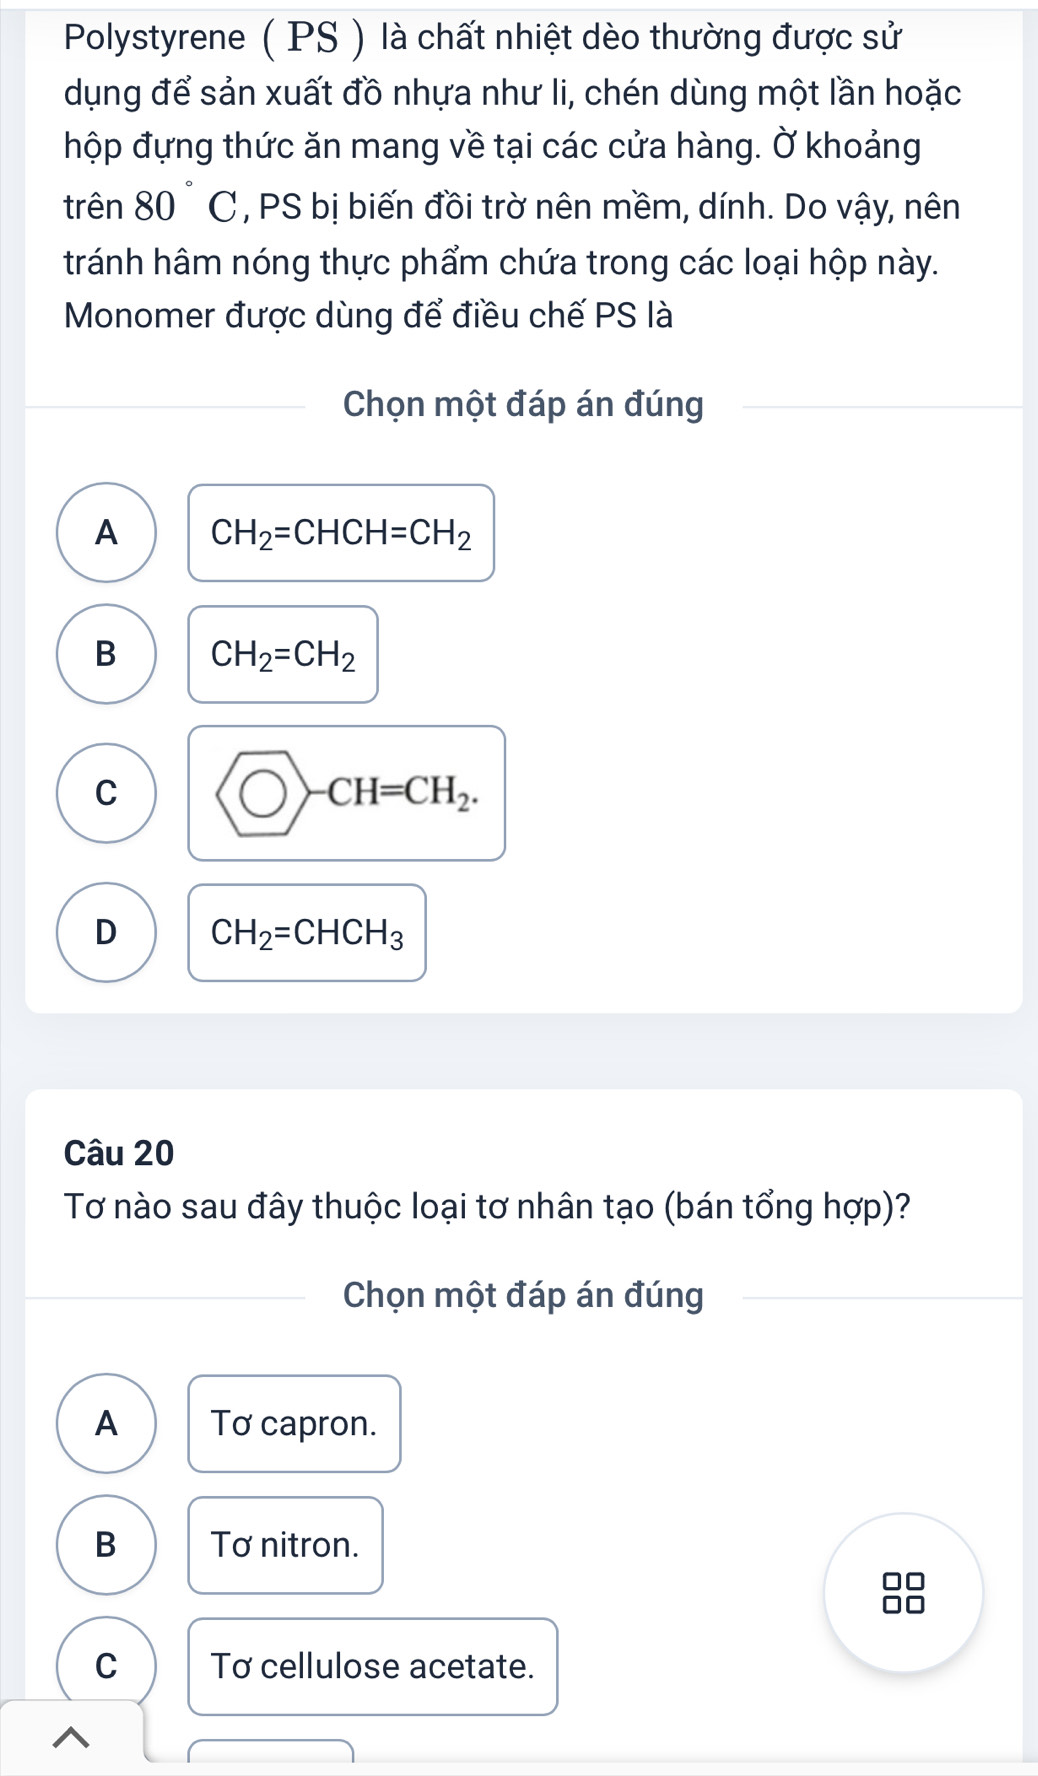Click the Câu 20 question text about tơ
Screen dimensions: 1038x1776
(x=487, y=1207)
